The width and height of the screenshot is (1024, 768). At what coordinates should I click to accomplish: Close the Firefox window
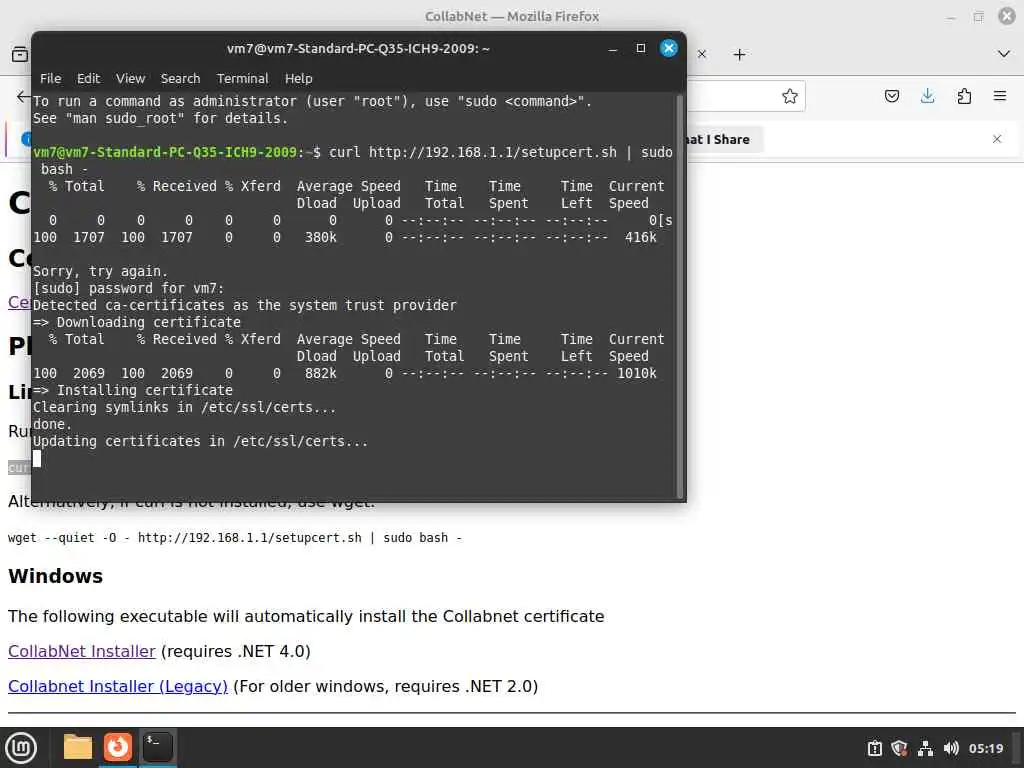pos(1007,16)
